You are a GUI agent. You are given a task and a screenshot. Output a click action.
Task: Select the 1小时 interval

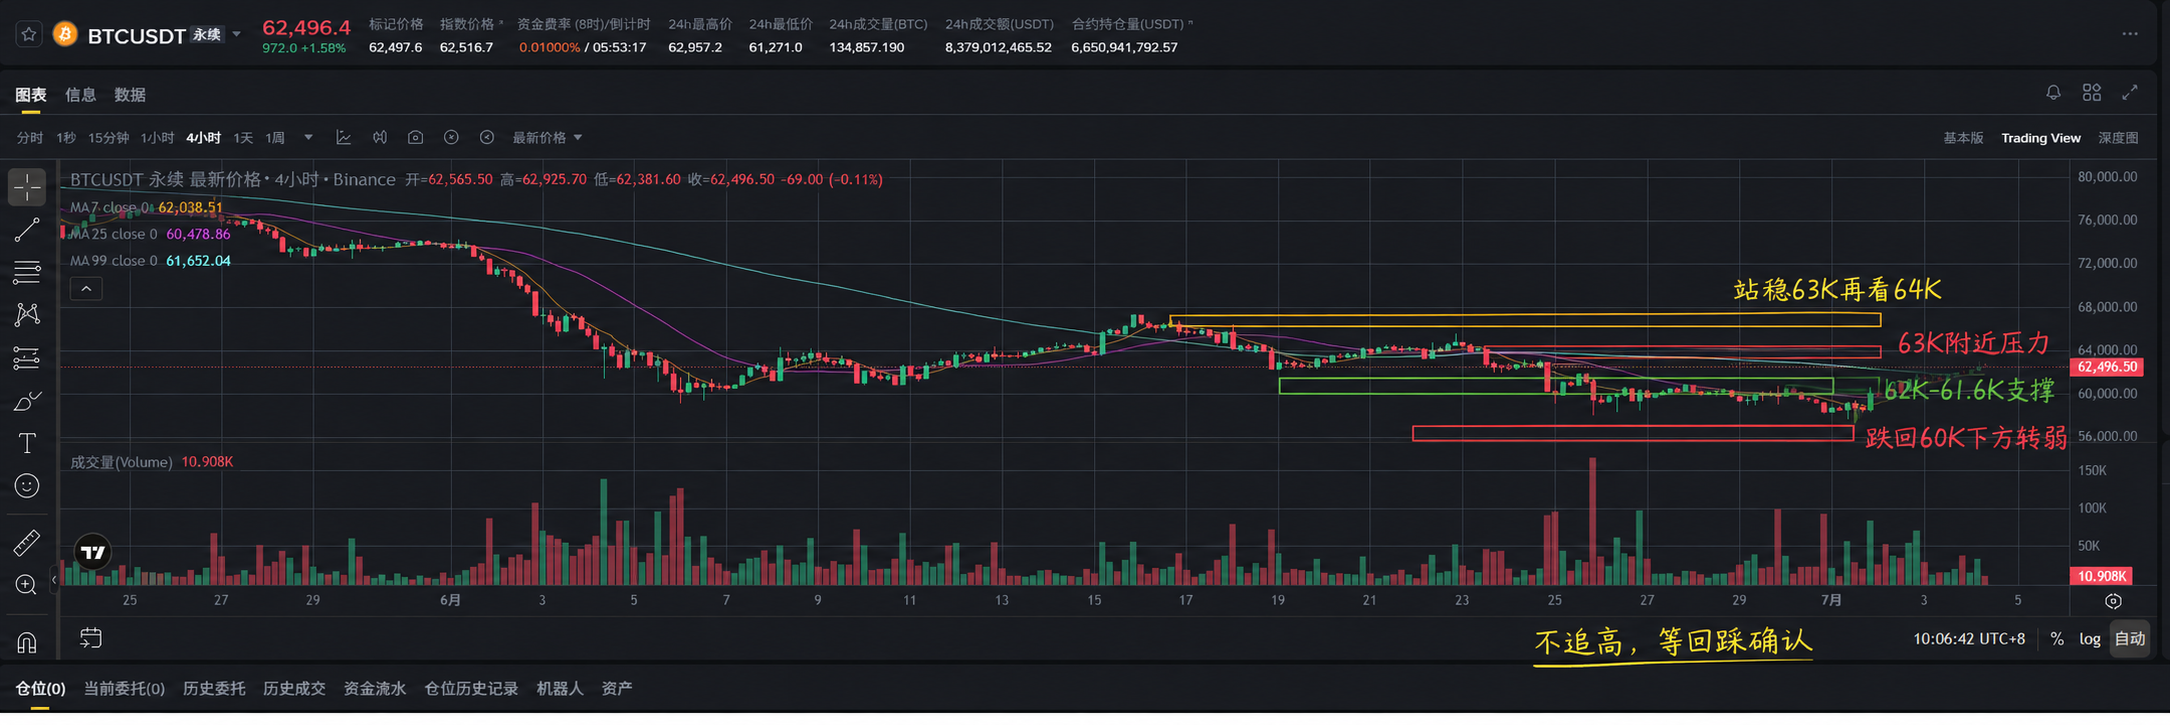(157, 138)
